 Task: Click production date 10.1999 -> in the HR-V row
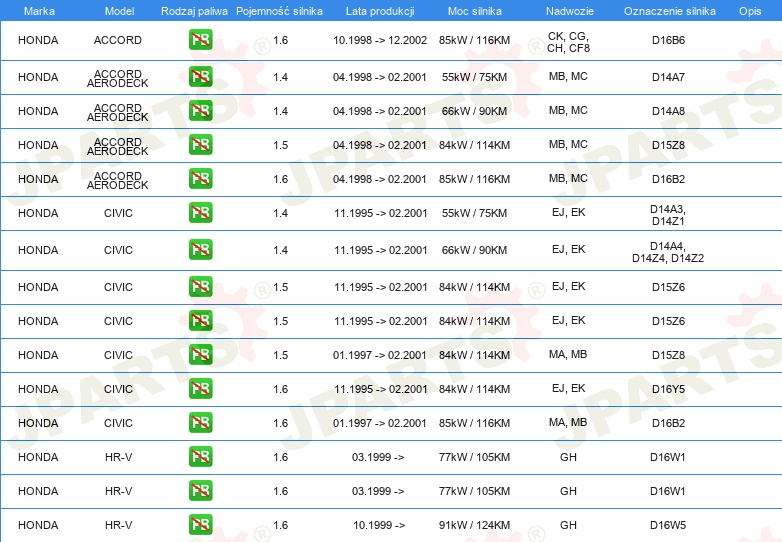tap(379, 525)
